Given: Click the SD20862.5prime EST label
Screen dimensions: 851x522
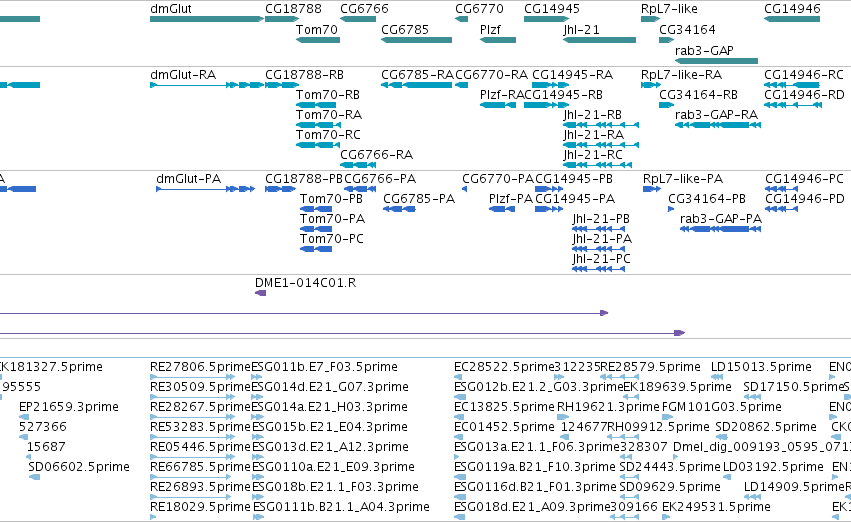Looking at the screenshot, I should 766,428.
